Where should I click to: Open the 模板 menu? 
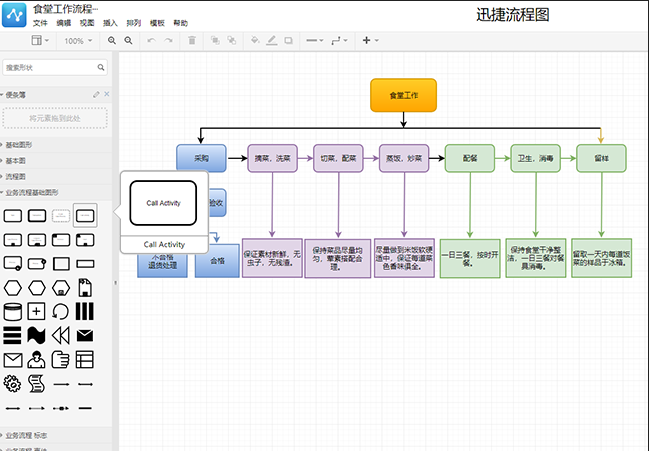(x=157, y=23)
